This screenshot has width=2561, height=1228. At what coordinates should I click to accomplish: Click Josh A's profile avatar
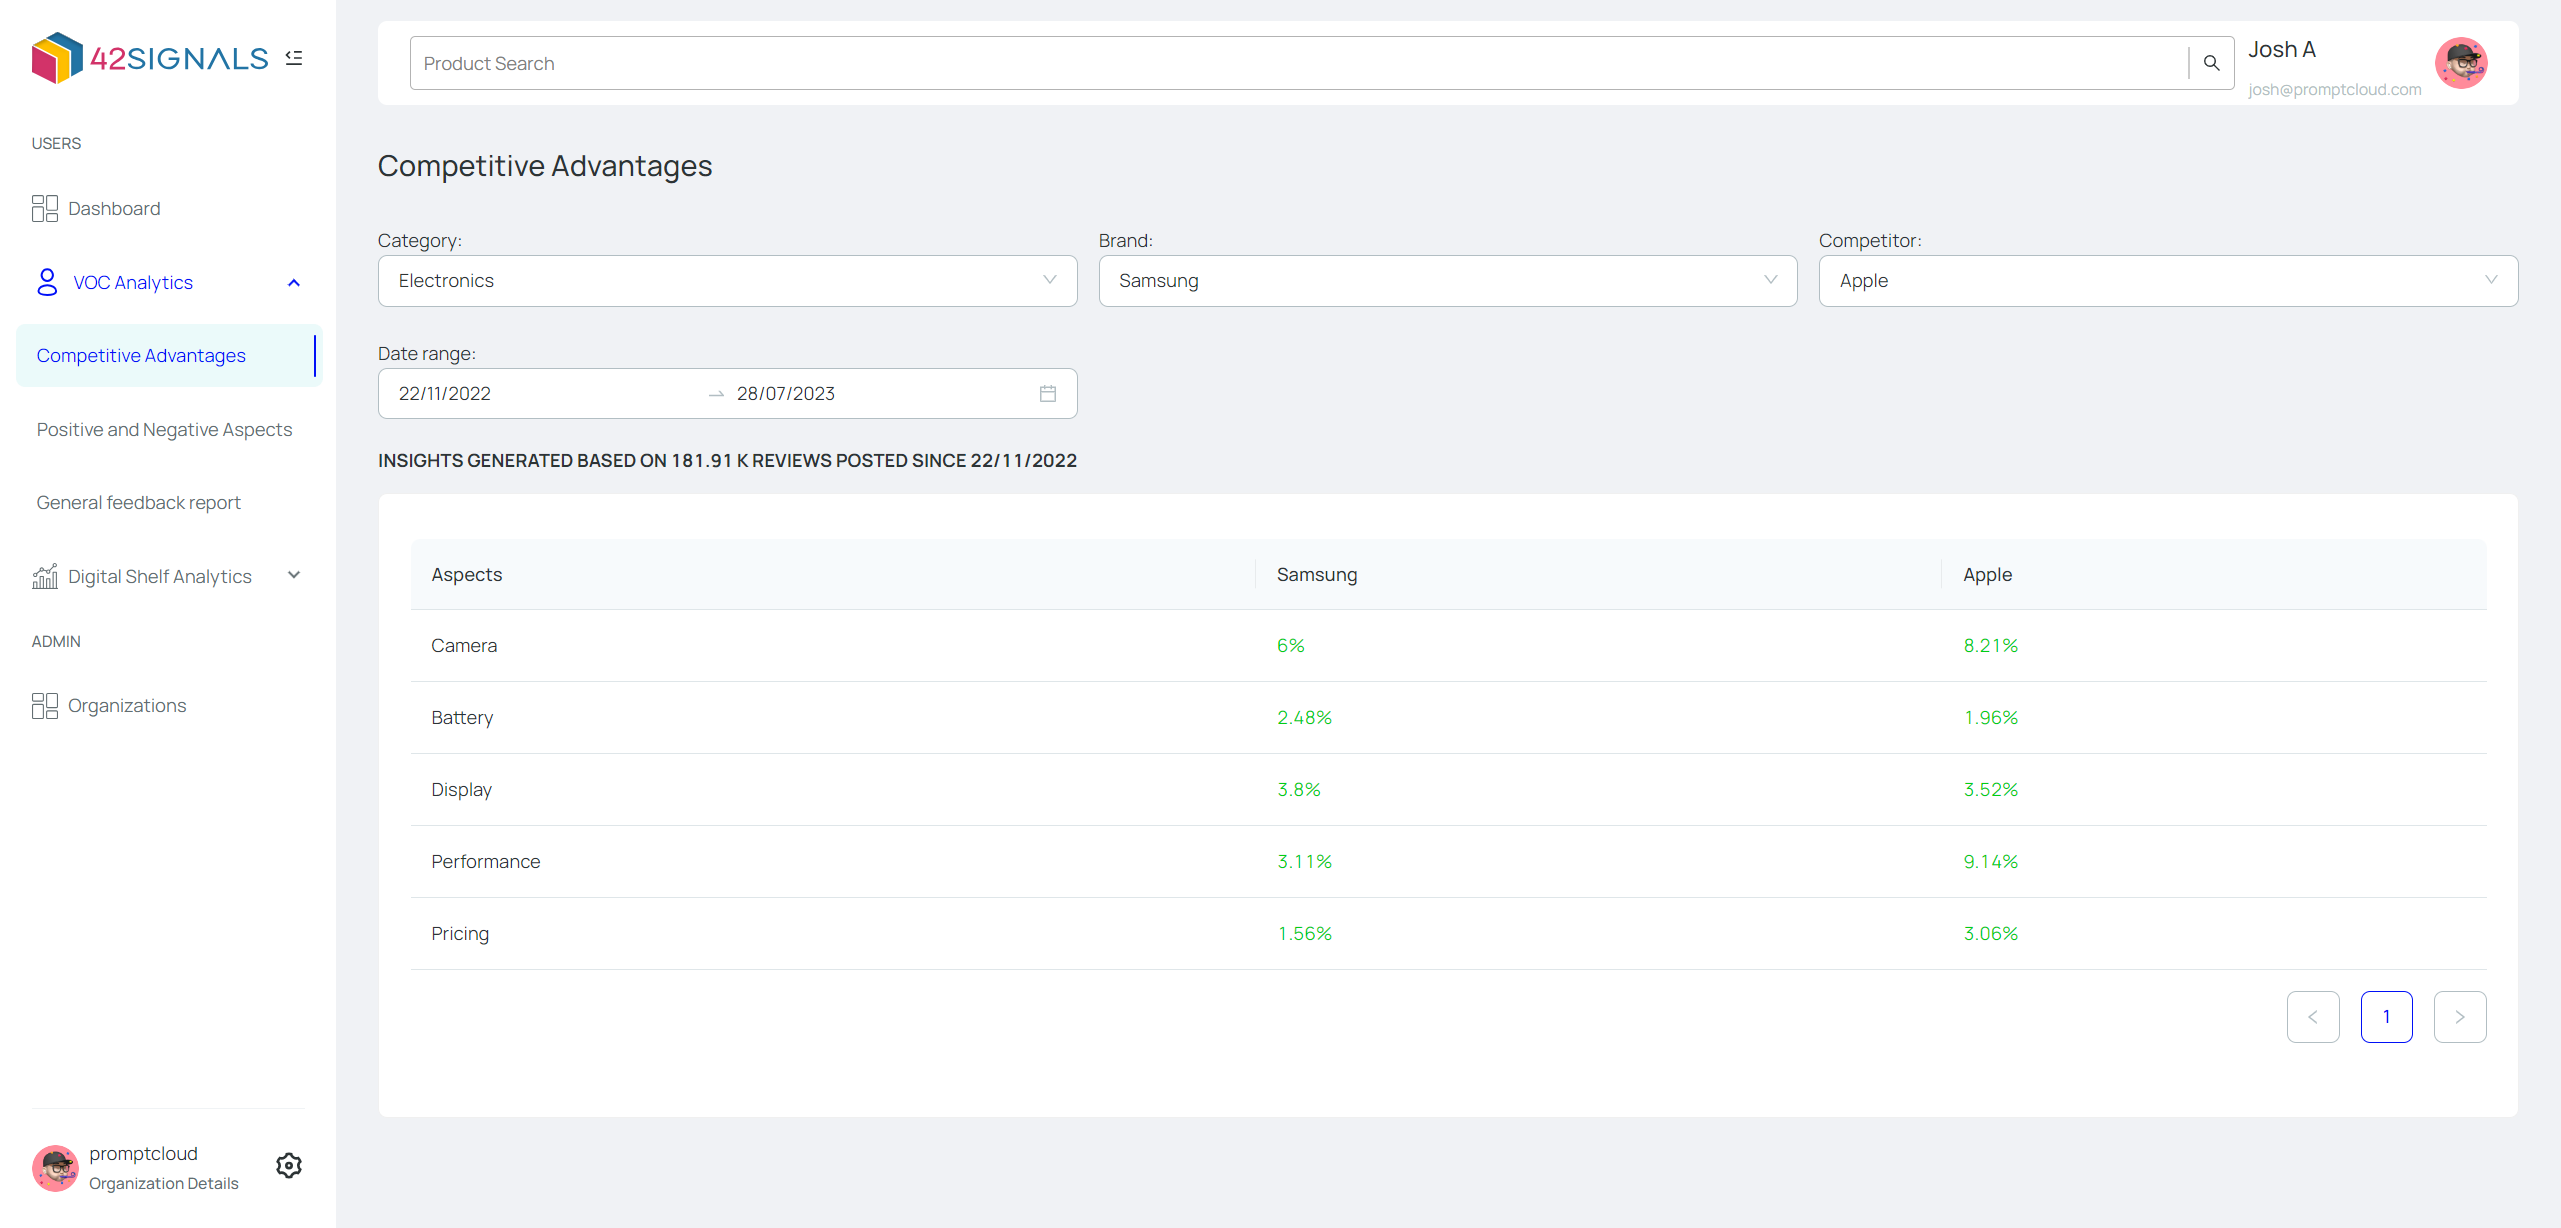[x=2462, y=62]
